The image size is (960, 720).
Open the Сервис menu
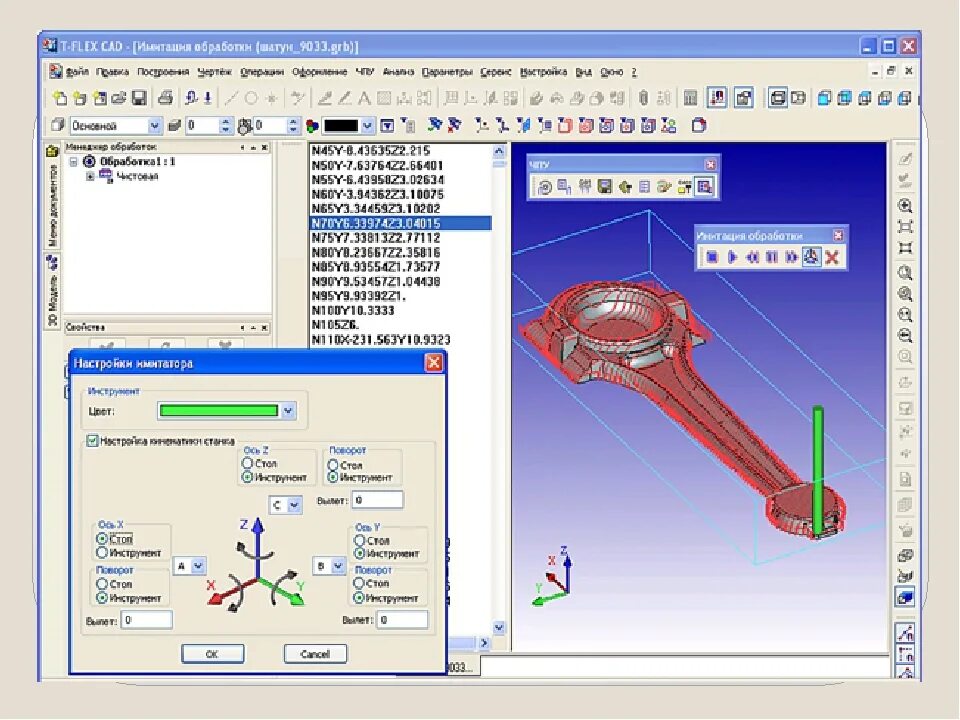tap(495, 72)
